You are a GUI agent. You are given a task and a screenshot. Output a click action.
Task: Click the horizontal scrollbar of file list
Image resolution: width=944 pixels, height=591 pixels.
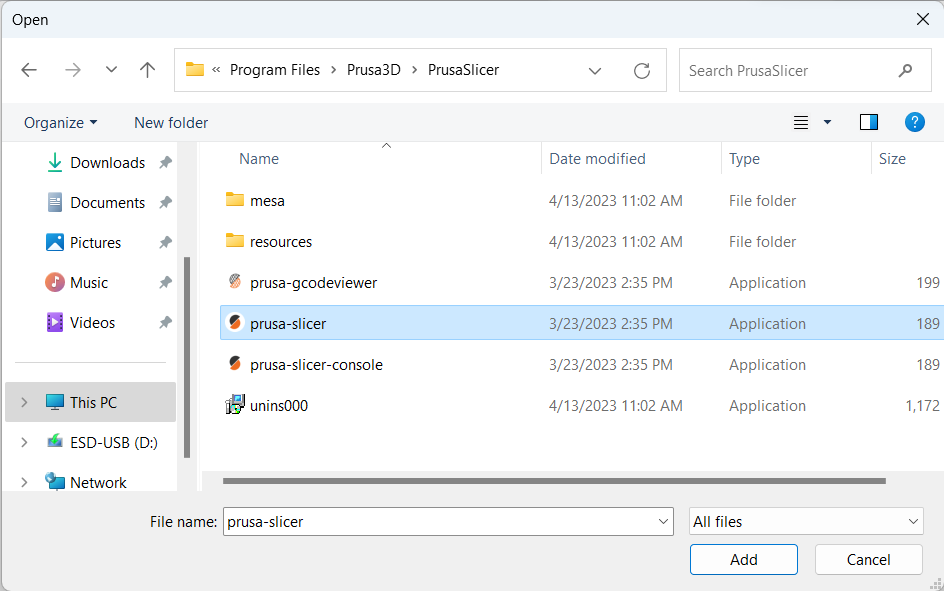point(554,481)
